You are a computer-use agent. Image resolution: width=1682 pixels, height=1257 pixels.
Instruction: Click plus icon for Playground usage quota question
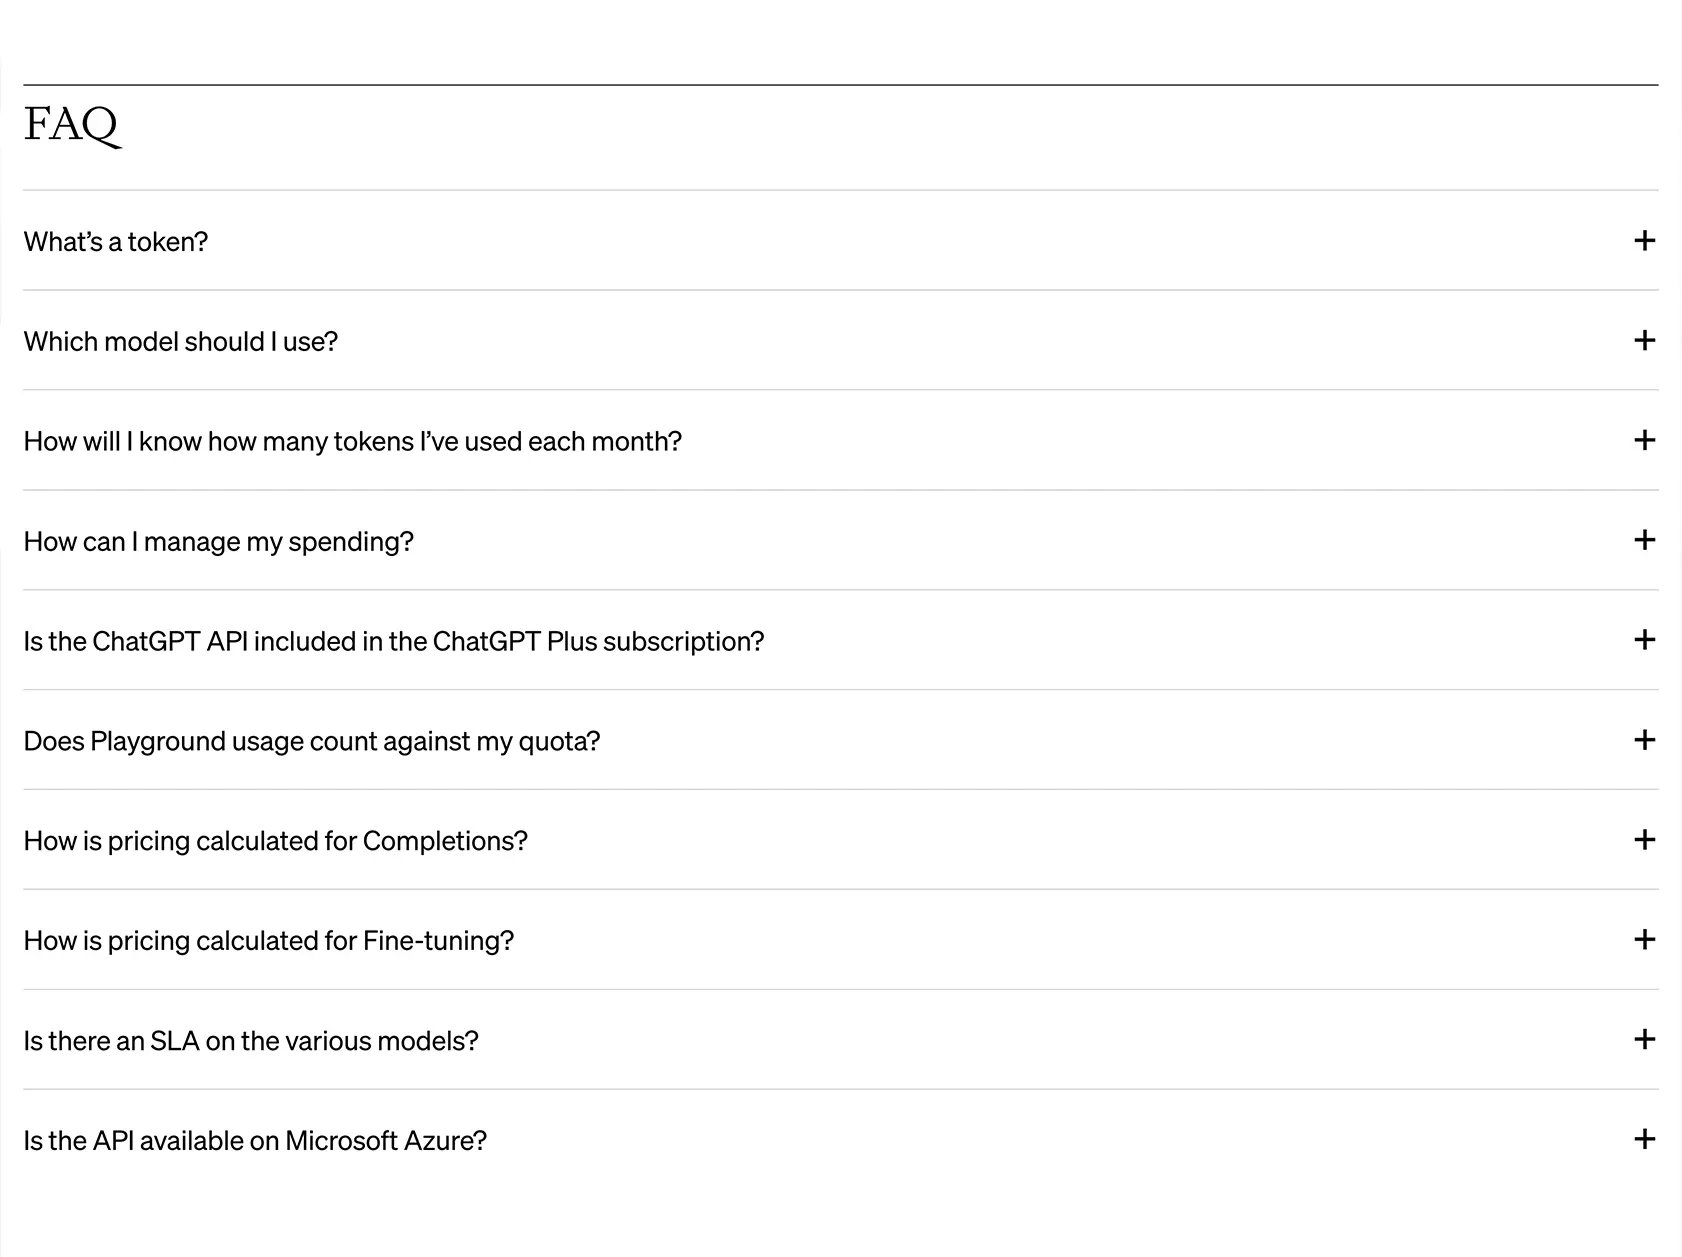(1644, 740)
